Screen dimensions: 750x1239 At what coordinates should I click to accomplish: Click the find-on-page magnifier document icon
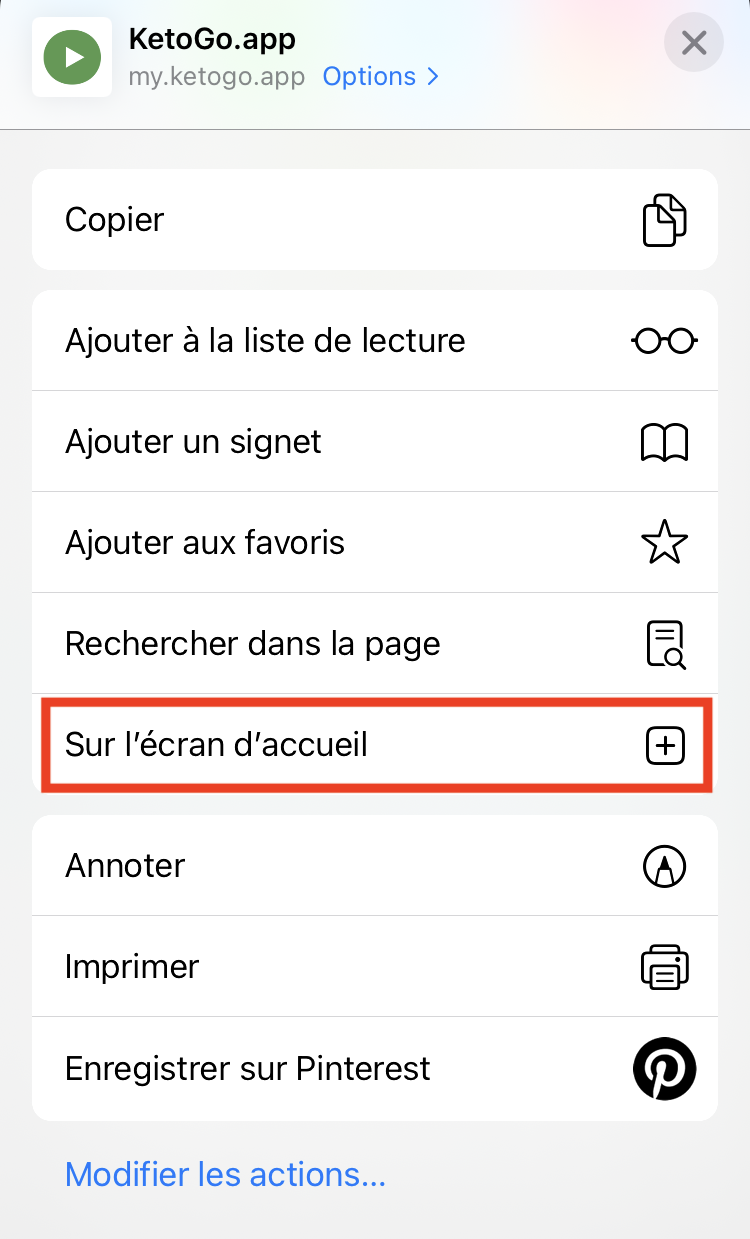[x=664, y=644]
